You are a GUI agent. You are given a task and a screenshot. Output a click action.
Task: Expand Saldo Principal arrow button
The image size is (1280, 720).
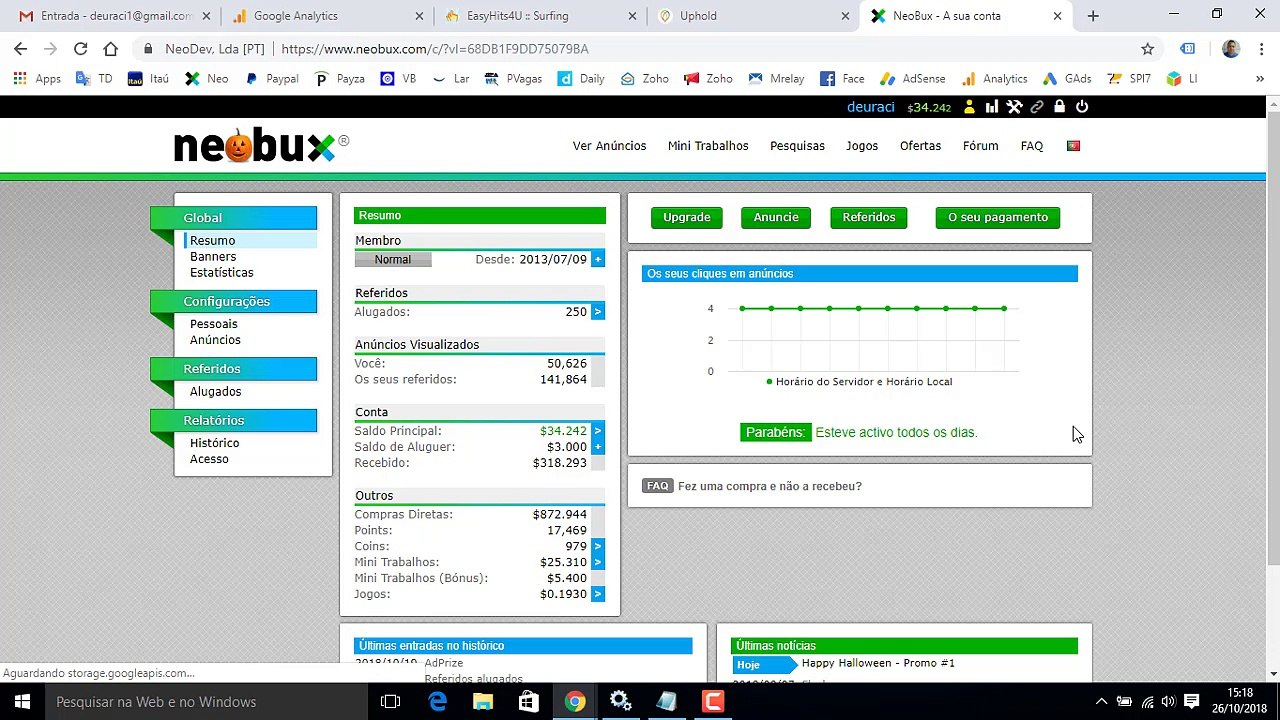click(x=598, y=431)
